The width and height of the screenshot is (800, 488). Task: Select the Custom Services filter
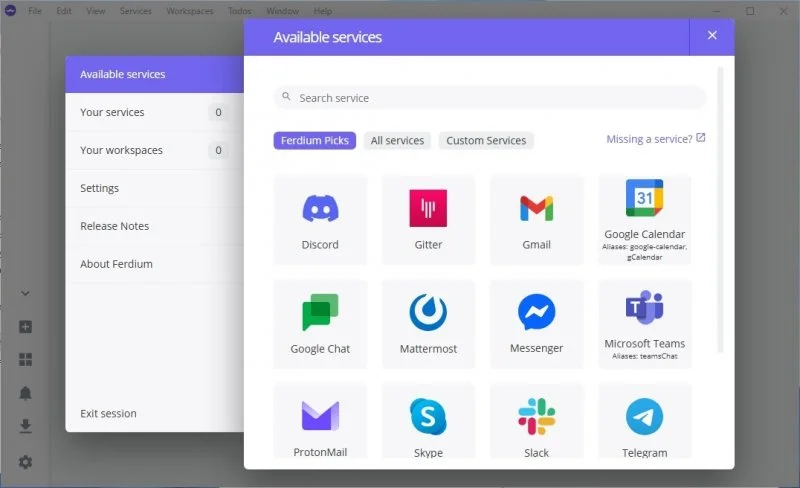coord(486,140)
